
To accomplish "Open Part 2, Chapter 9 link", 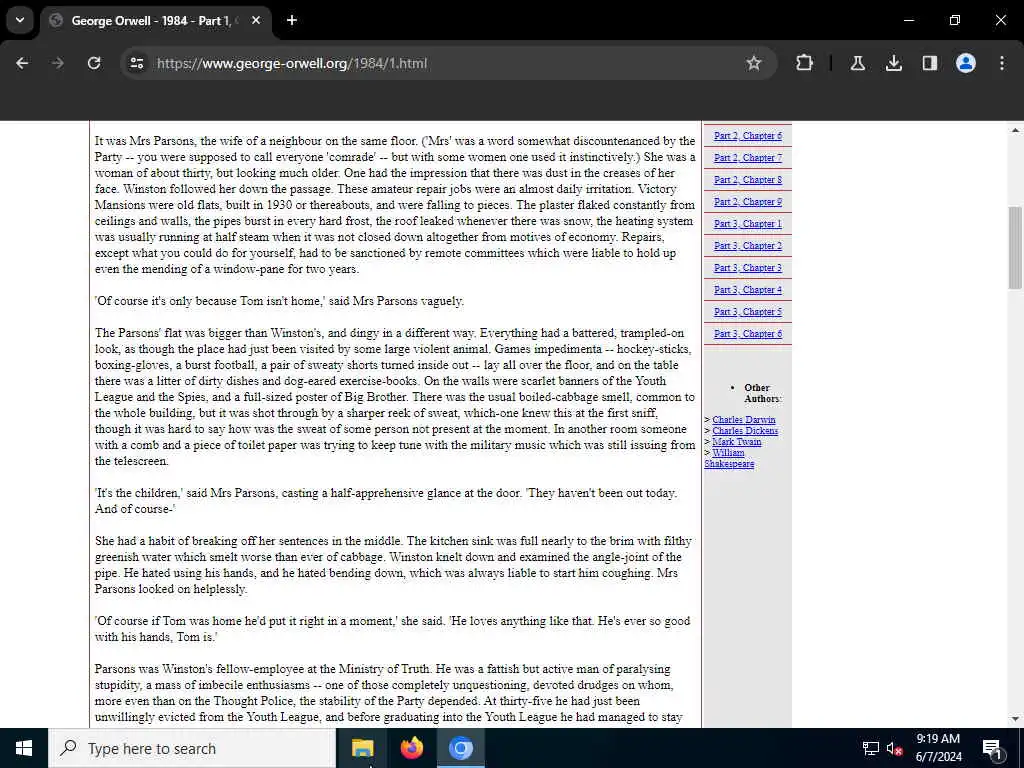I will 748,202.
